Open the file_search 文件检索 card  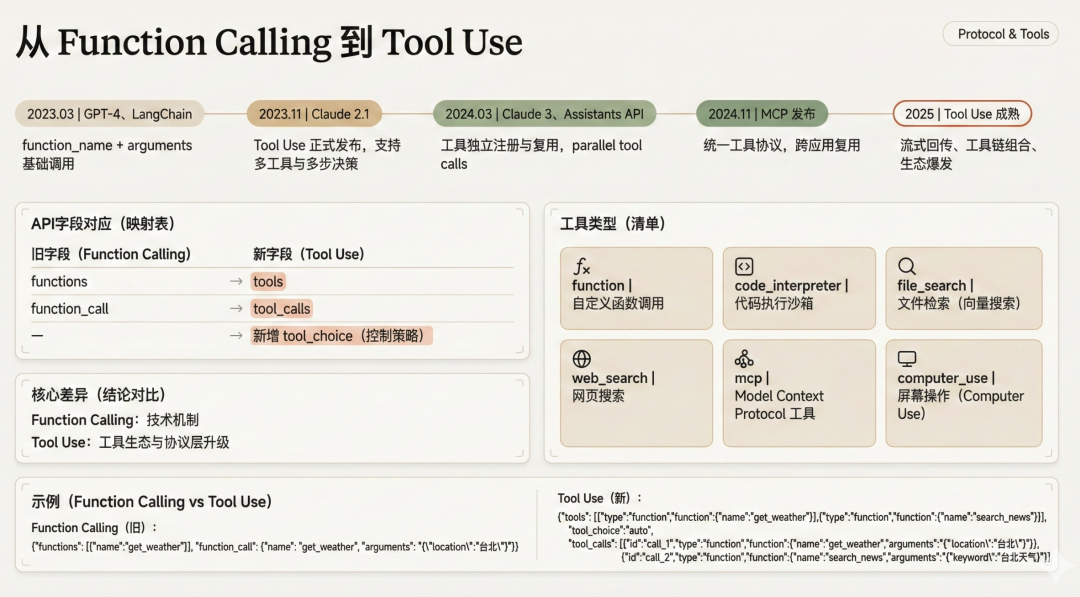(964, 288)
